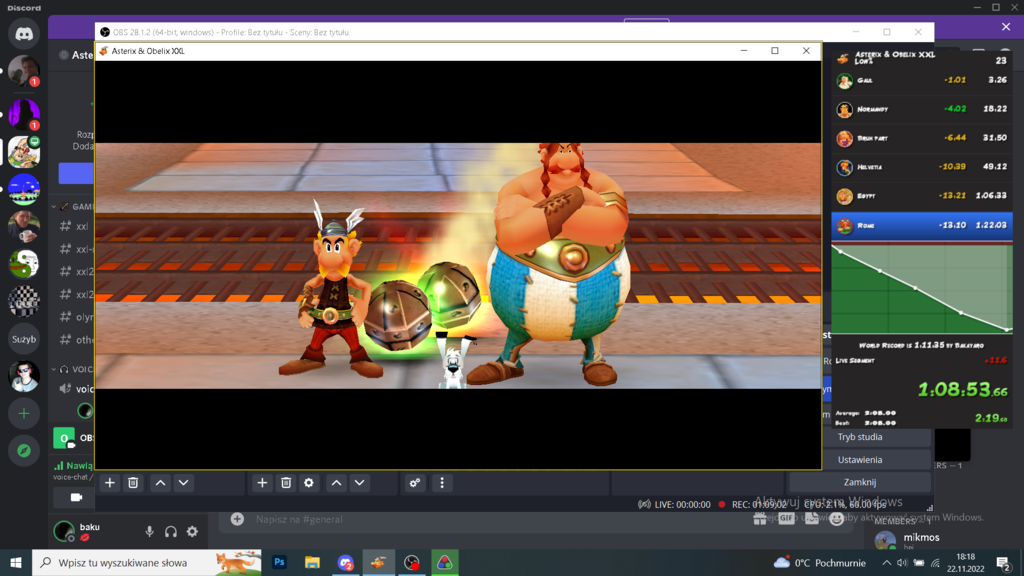The image size is (1024, 576).
Task: Open yin-yang frog server in Discord
Action: (x=24, y=264)
